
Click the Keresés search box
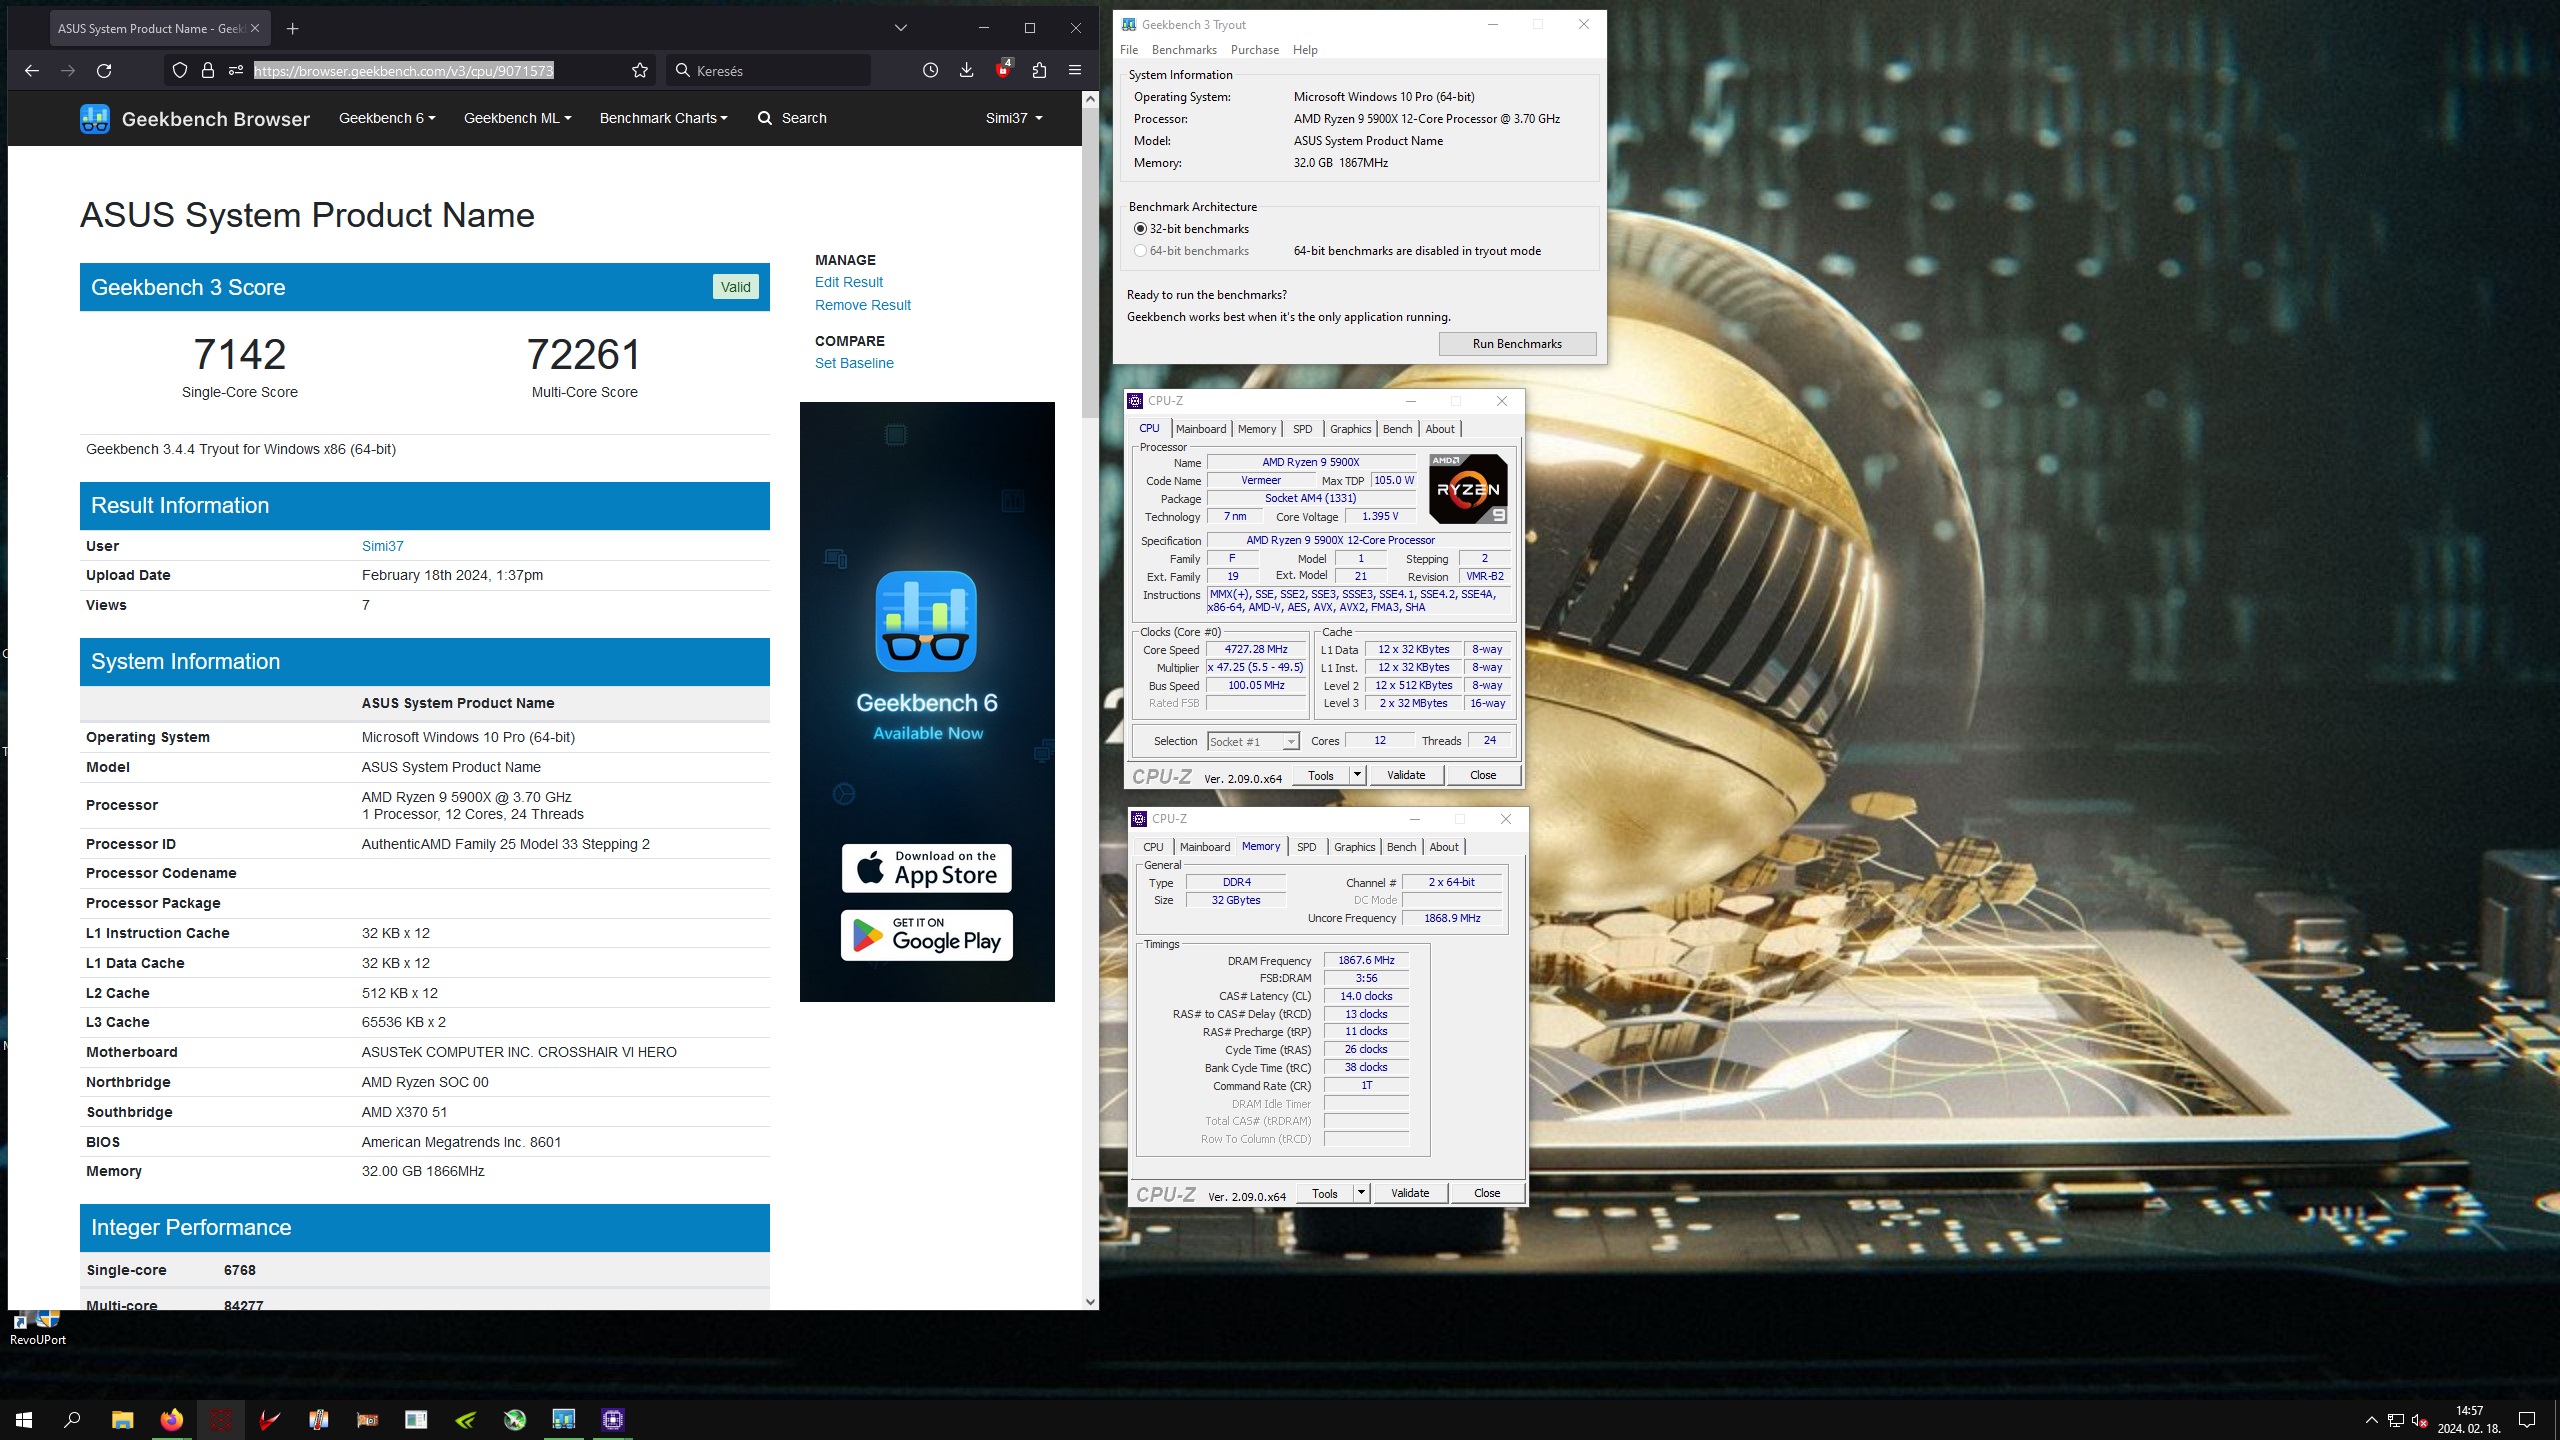(x=767, y=71)
